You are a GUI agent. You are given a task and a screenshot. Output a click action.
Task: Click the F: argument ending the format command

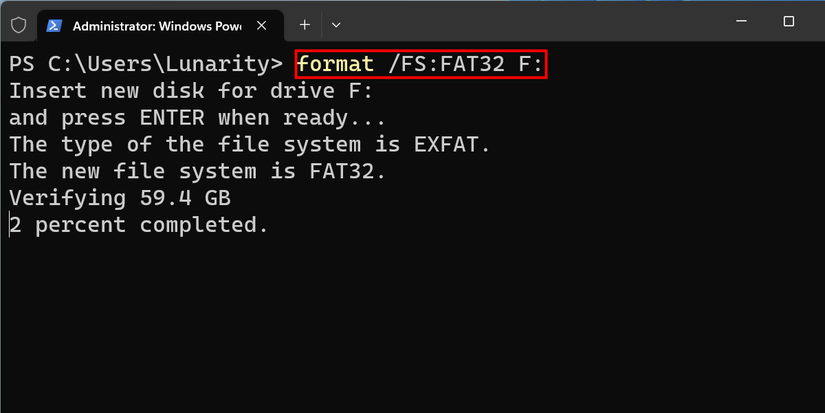coord(530,64)
